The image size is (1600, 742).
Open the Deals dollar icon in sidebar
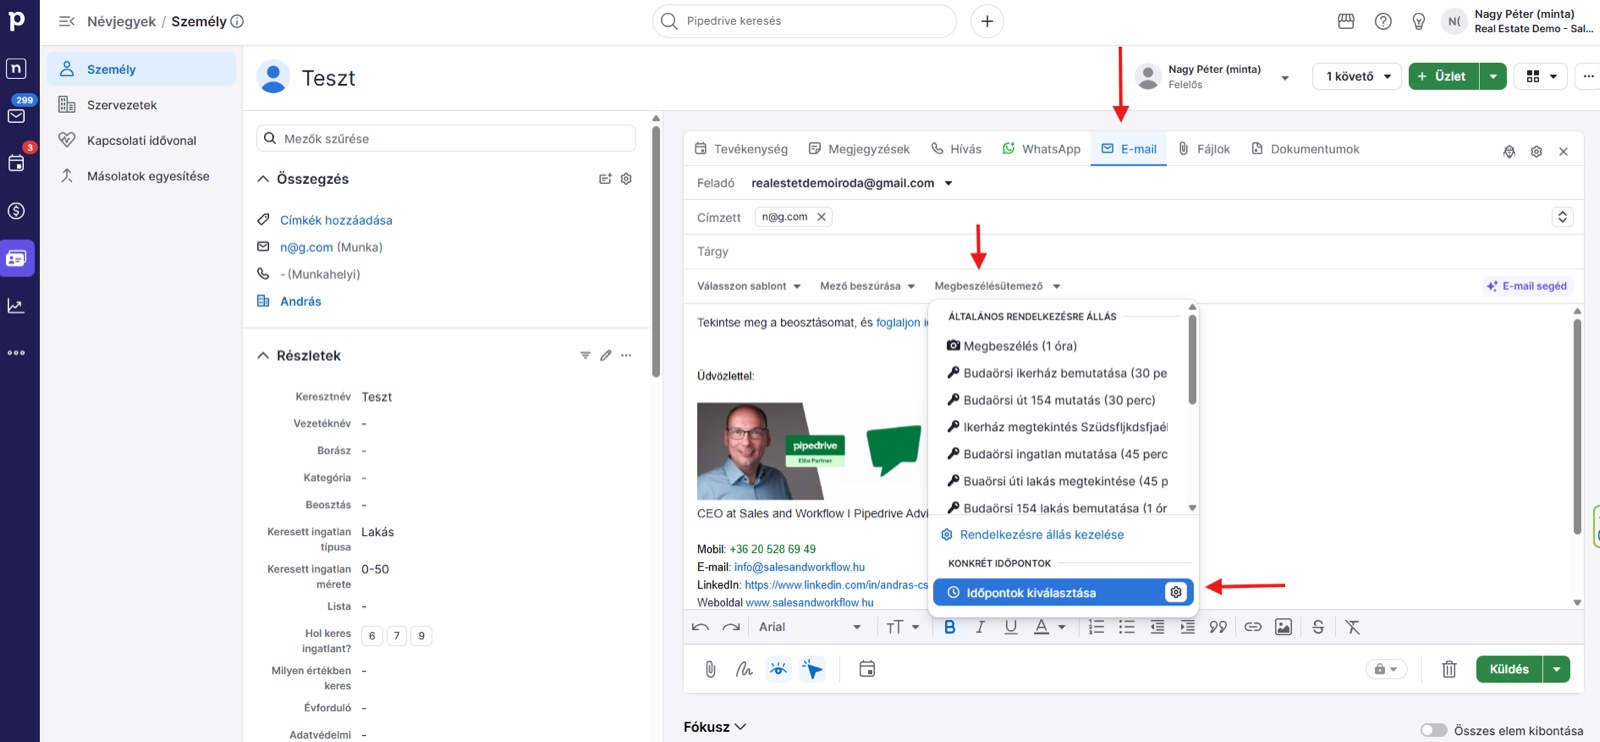tap(16, 211)
